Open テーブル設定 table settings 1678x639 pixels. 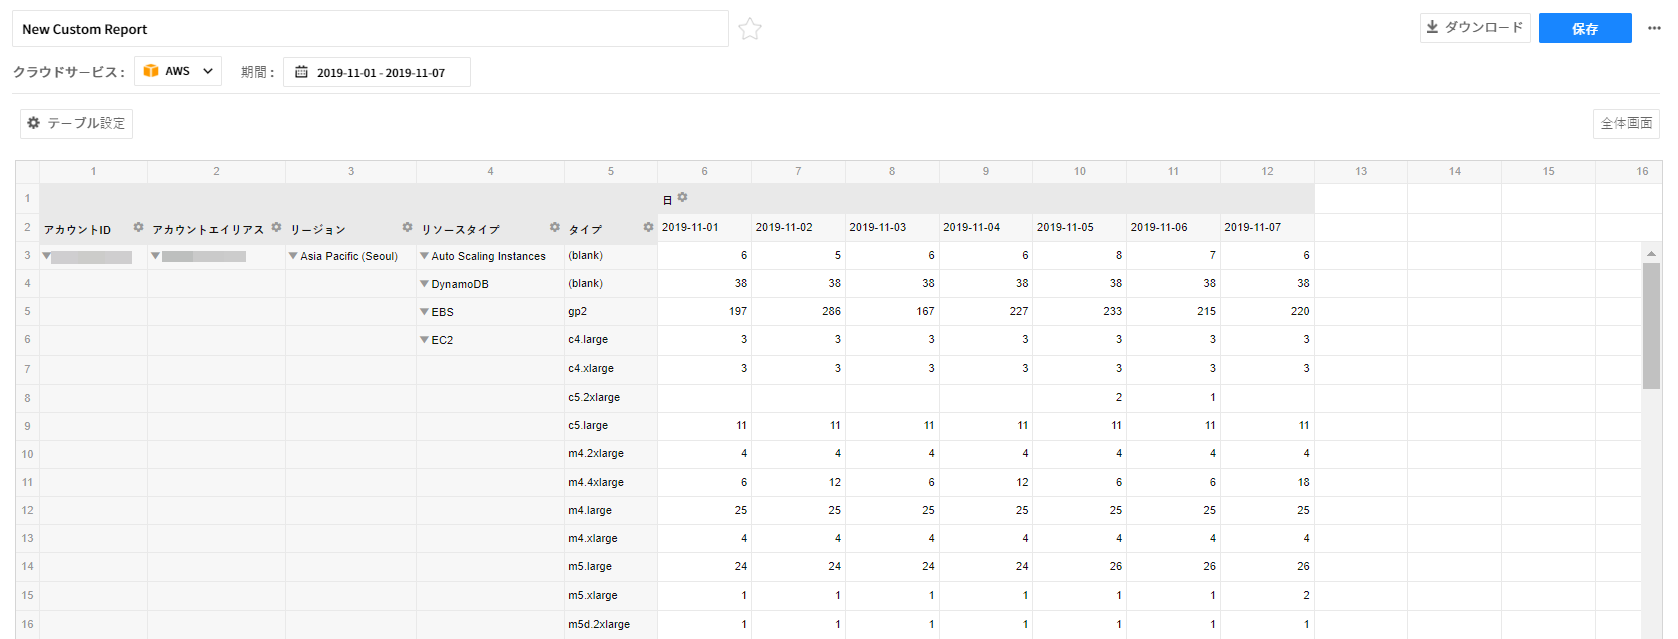coord(76,123)
